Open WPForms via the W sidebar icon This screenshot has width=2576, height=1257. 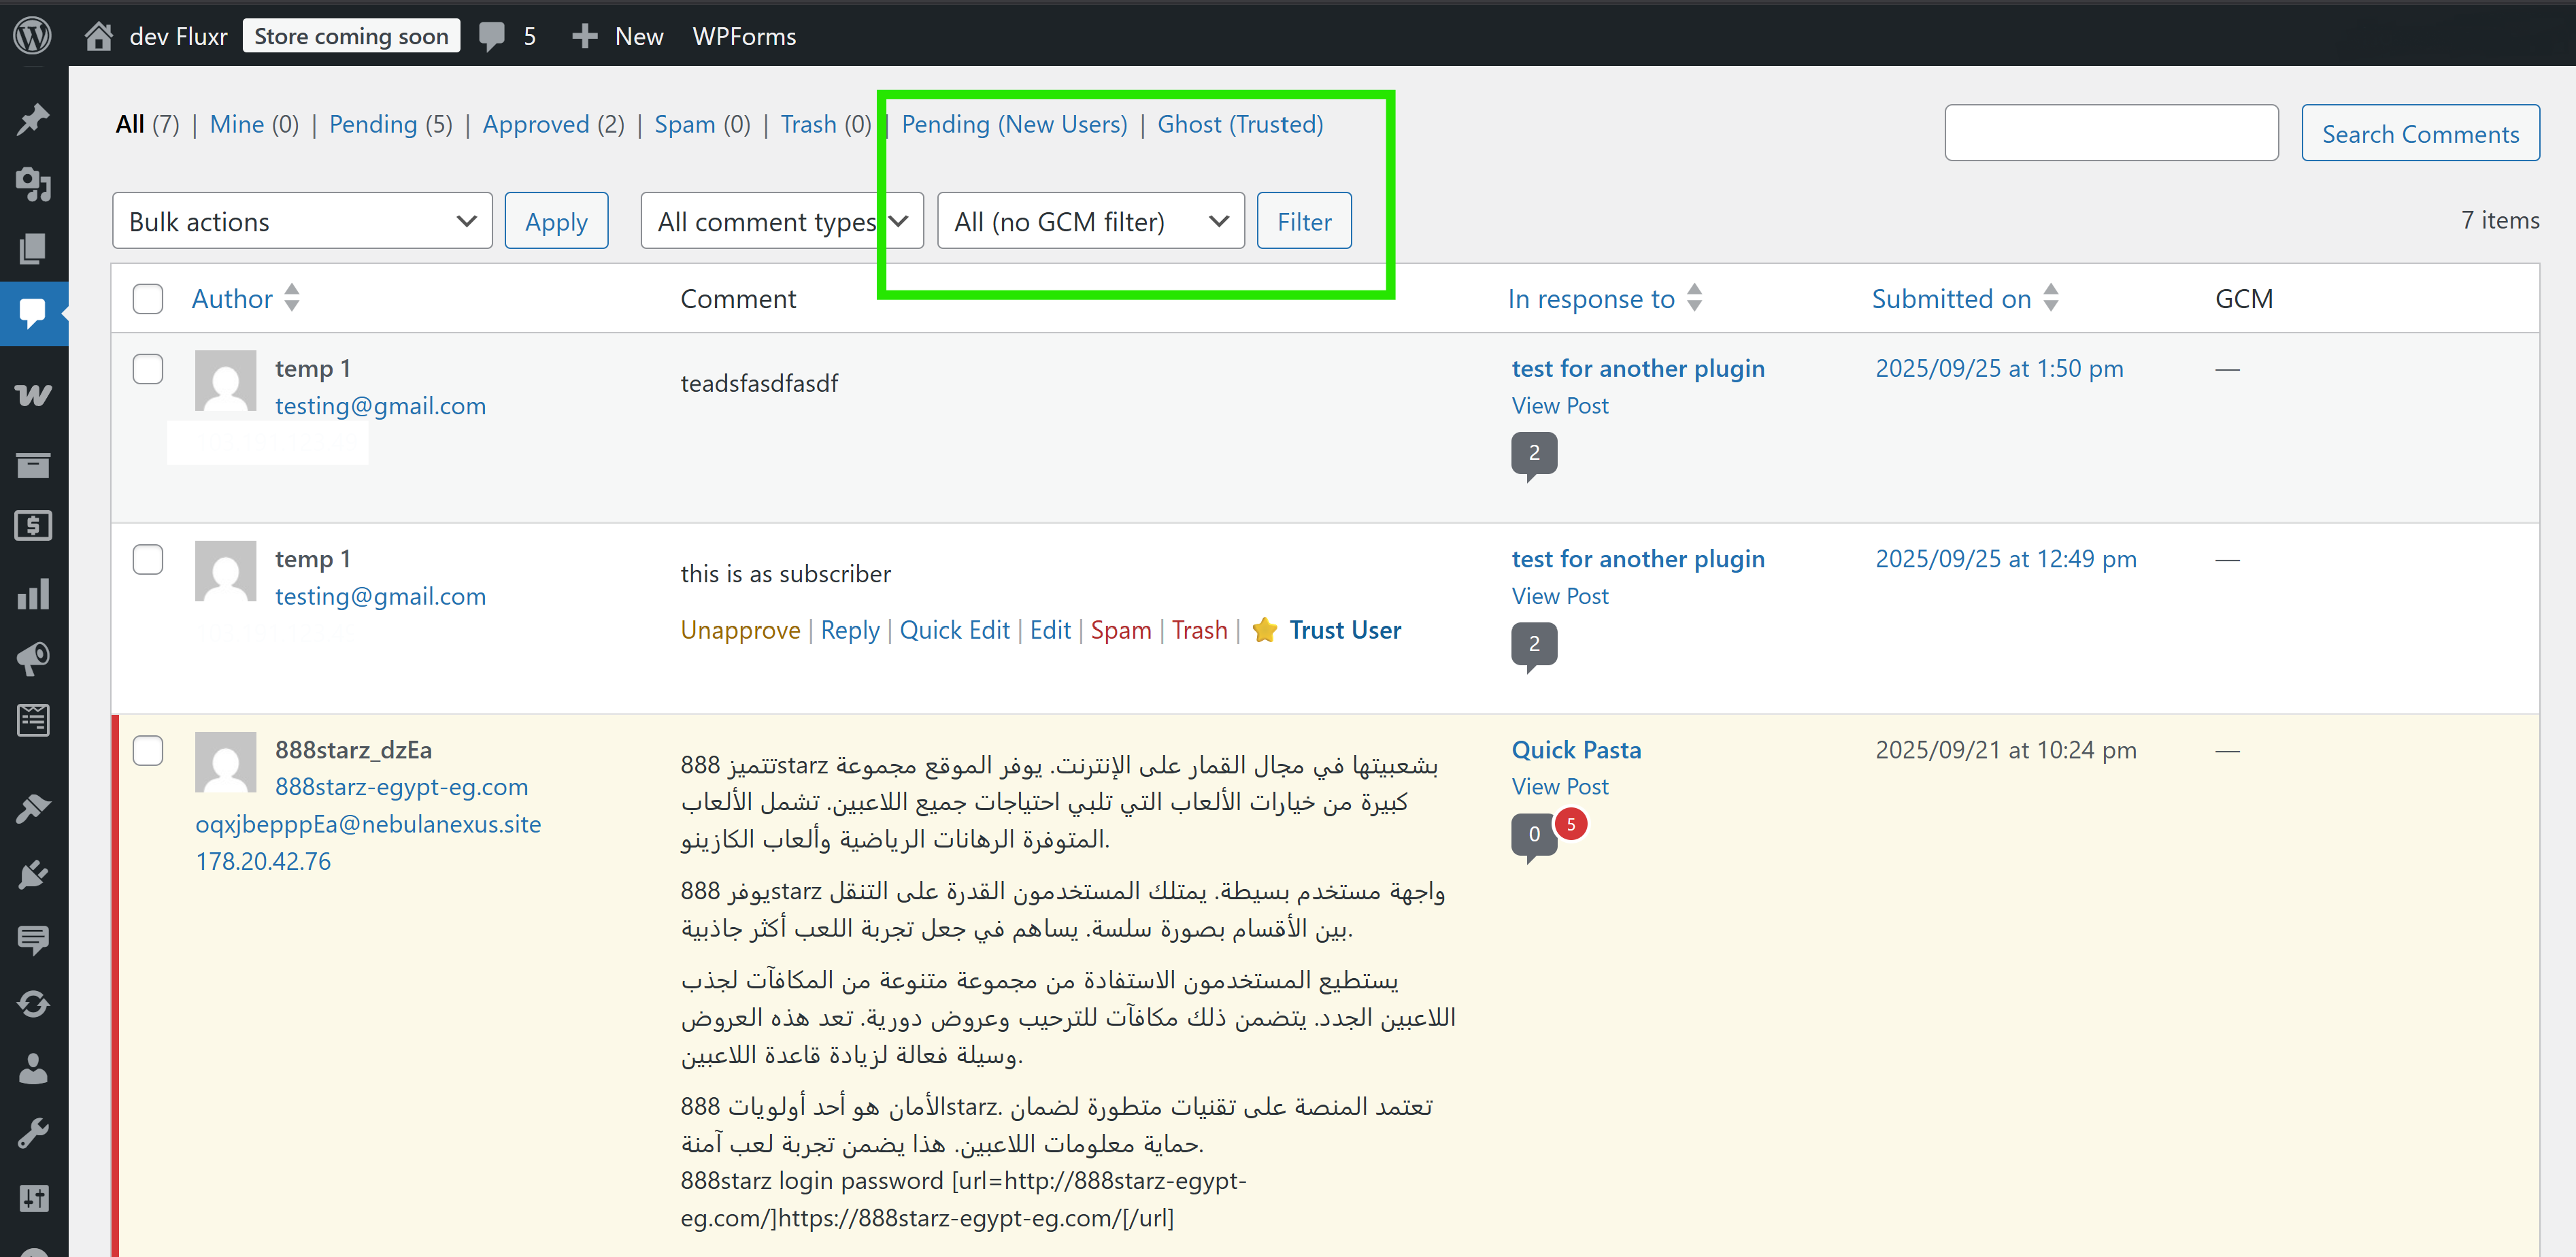(33, 394)
